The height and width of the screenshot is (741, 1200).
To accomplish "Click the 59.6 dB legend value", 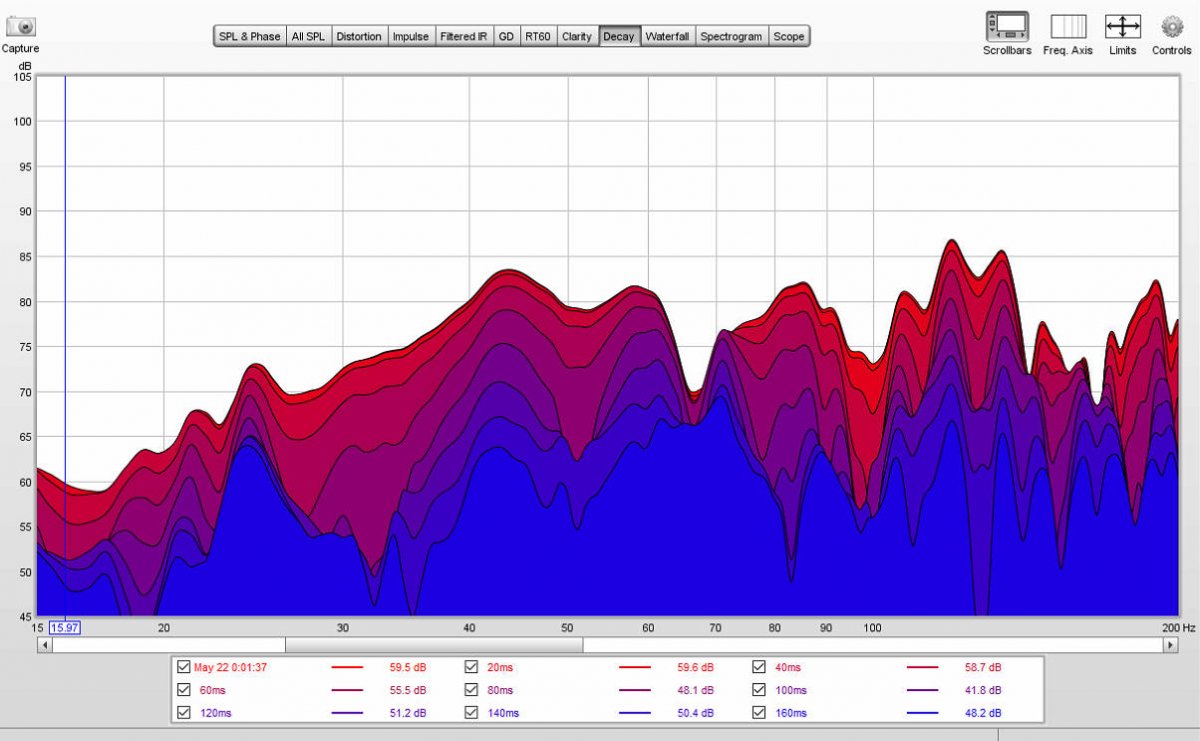I will coord(695,667).
